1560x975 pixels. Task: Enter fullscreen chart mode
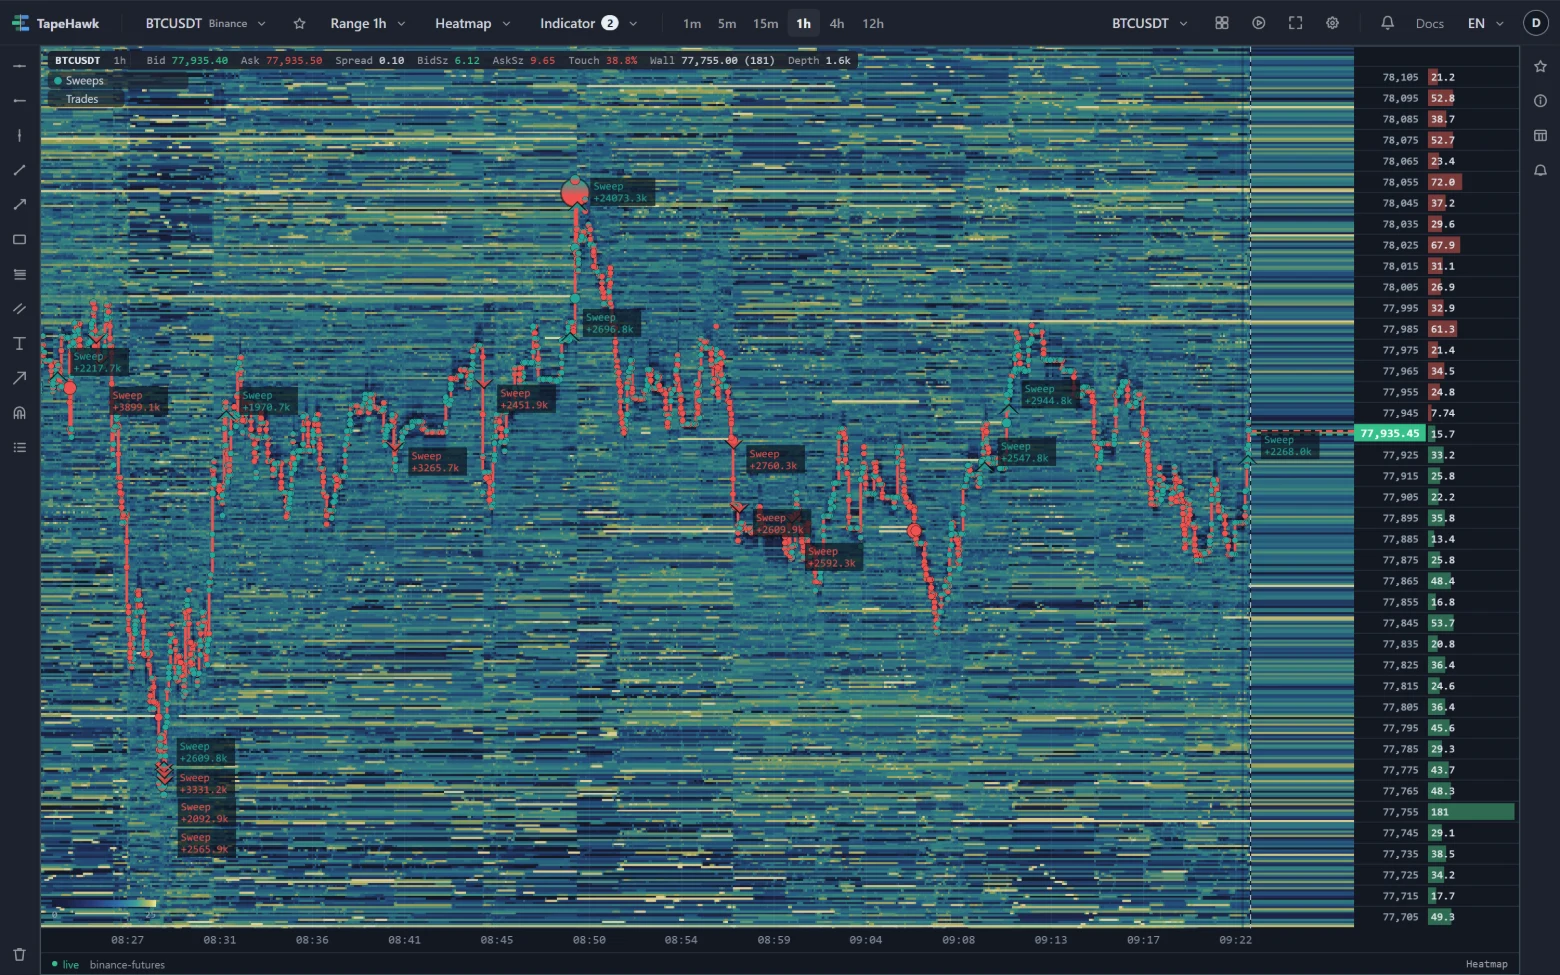coord(1296,23)
